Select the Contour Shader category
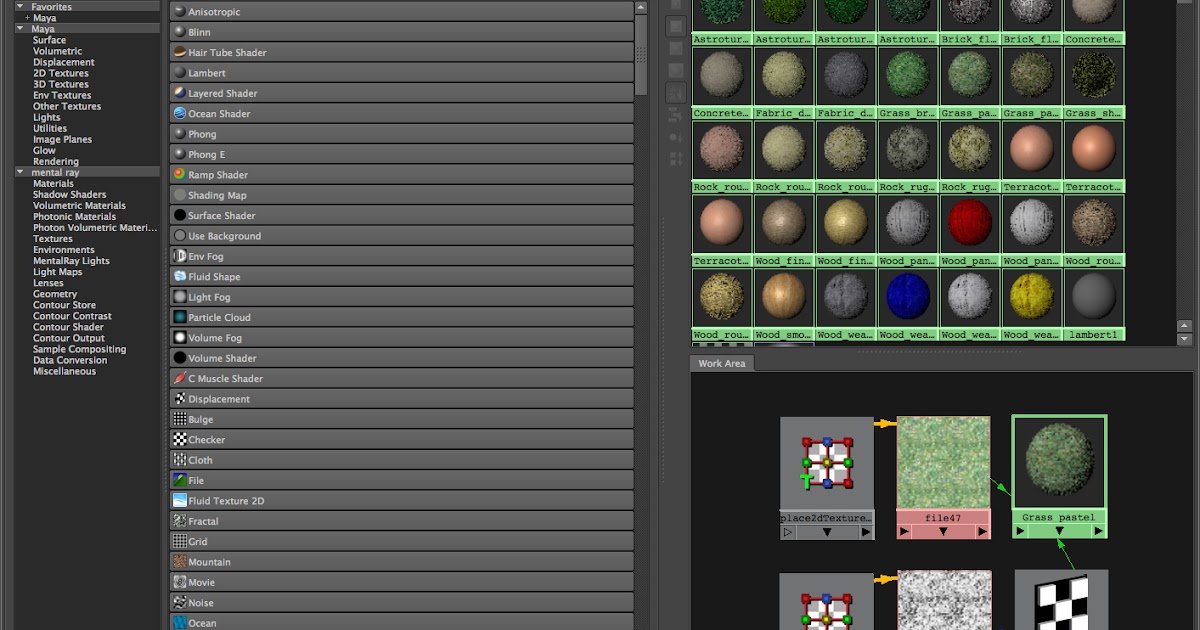The width and height of the screenshot is (1200, 630). pos(68,327)
